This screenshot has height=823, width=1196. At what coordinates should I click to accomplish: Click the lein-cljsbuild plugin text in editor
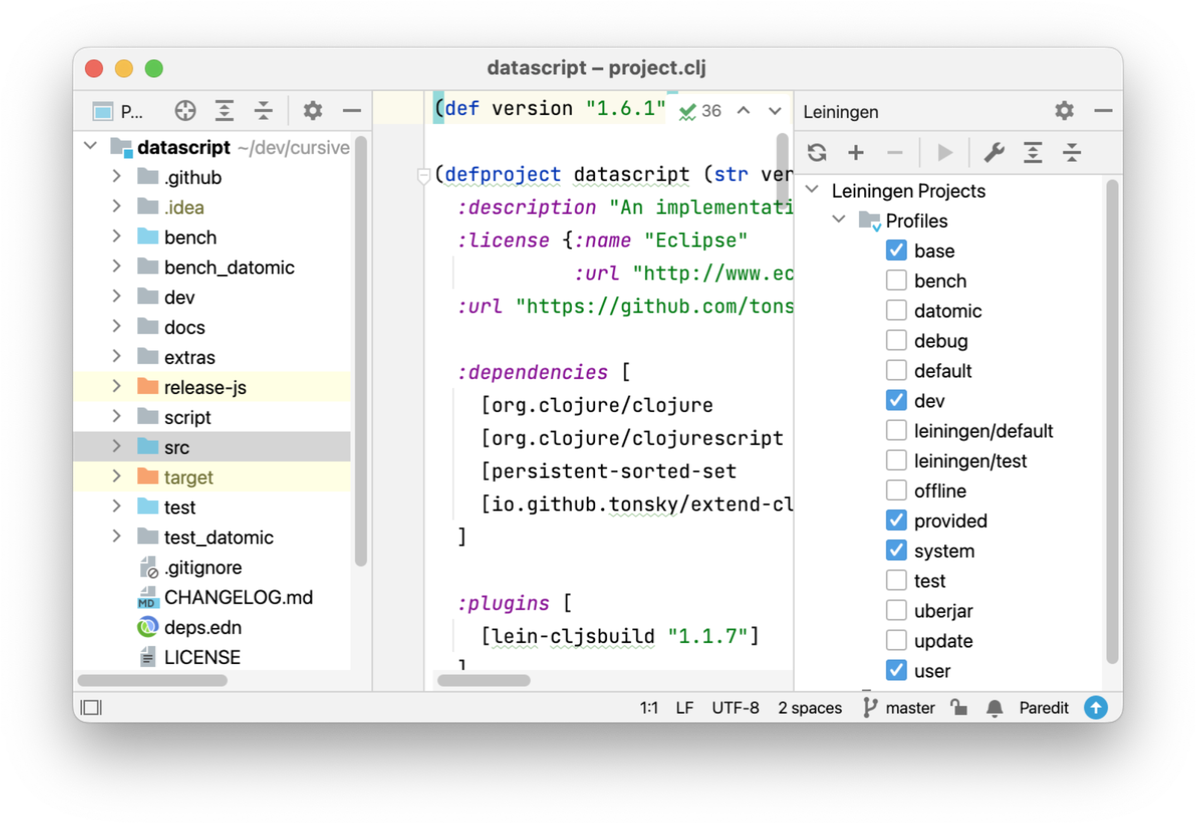(x=573, y=636)
